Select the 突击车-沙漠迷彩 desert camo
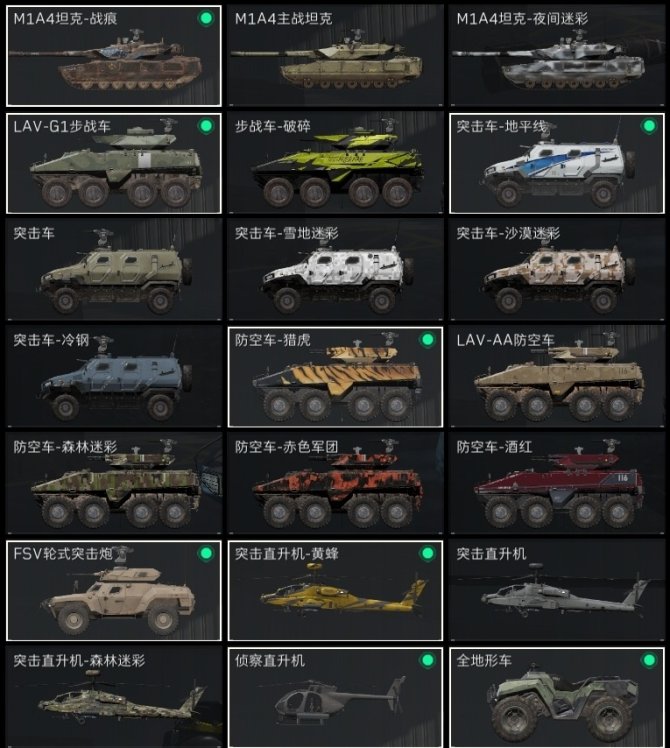Screen dimensions: 670x748 [557, 270]
